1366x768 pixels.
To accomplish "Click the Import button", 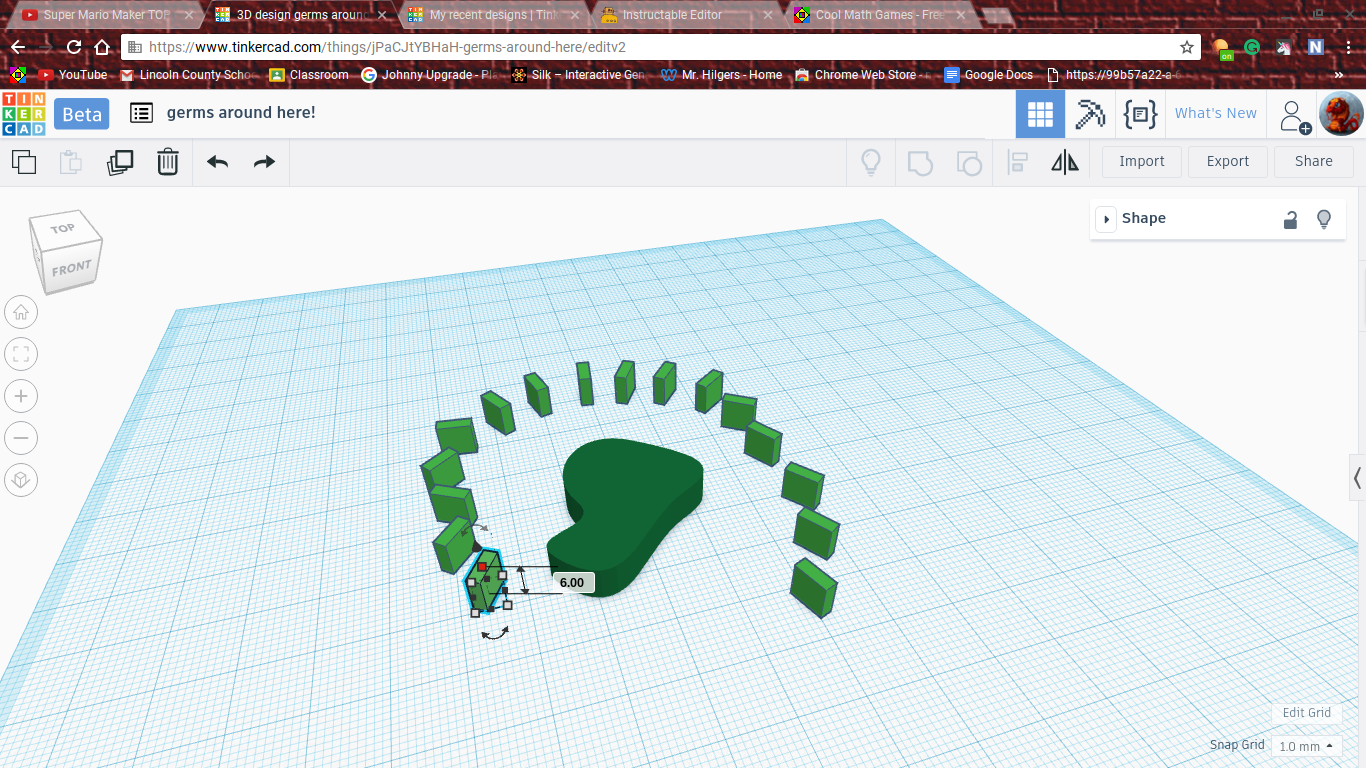I will pos(1142,162).
